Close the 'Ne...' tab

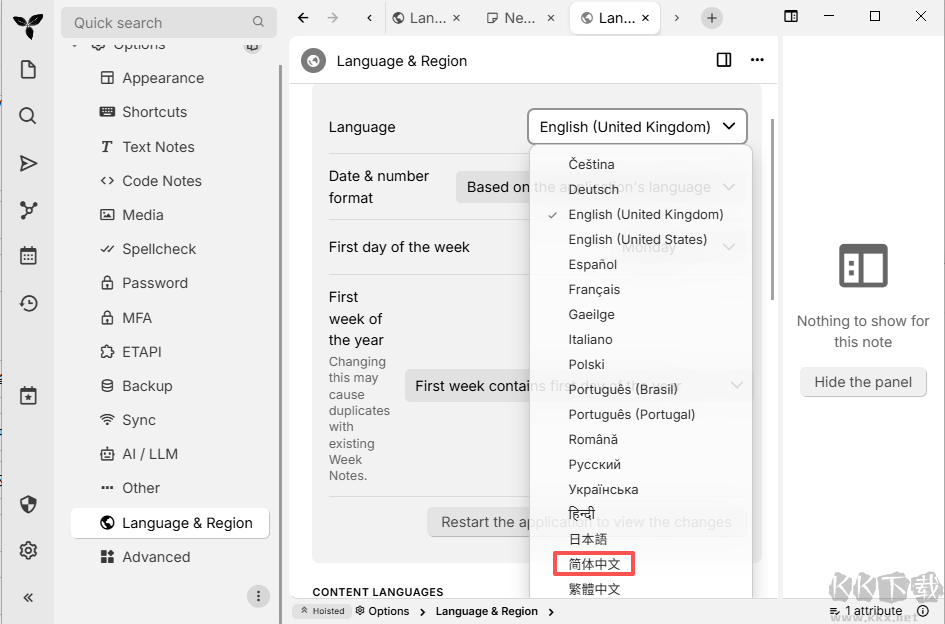coord(551,18)
